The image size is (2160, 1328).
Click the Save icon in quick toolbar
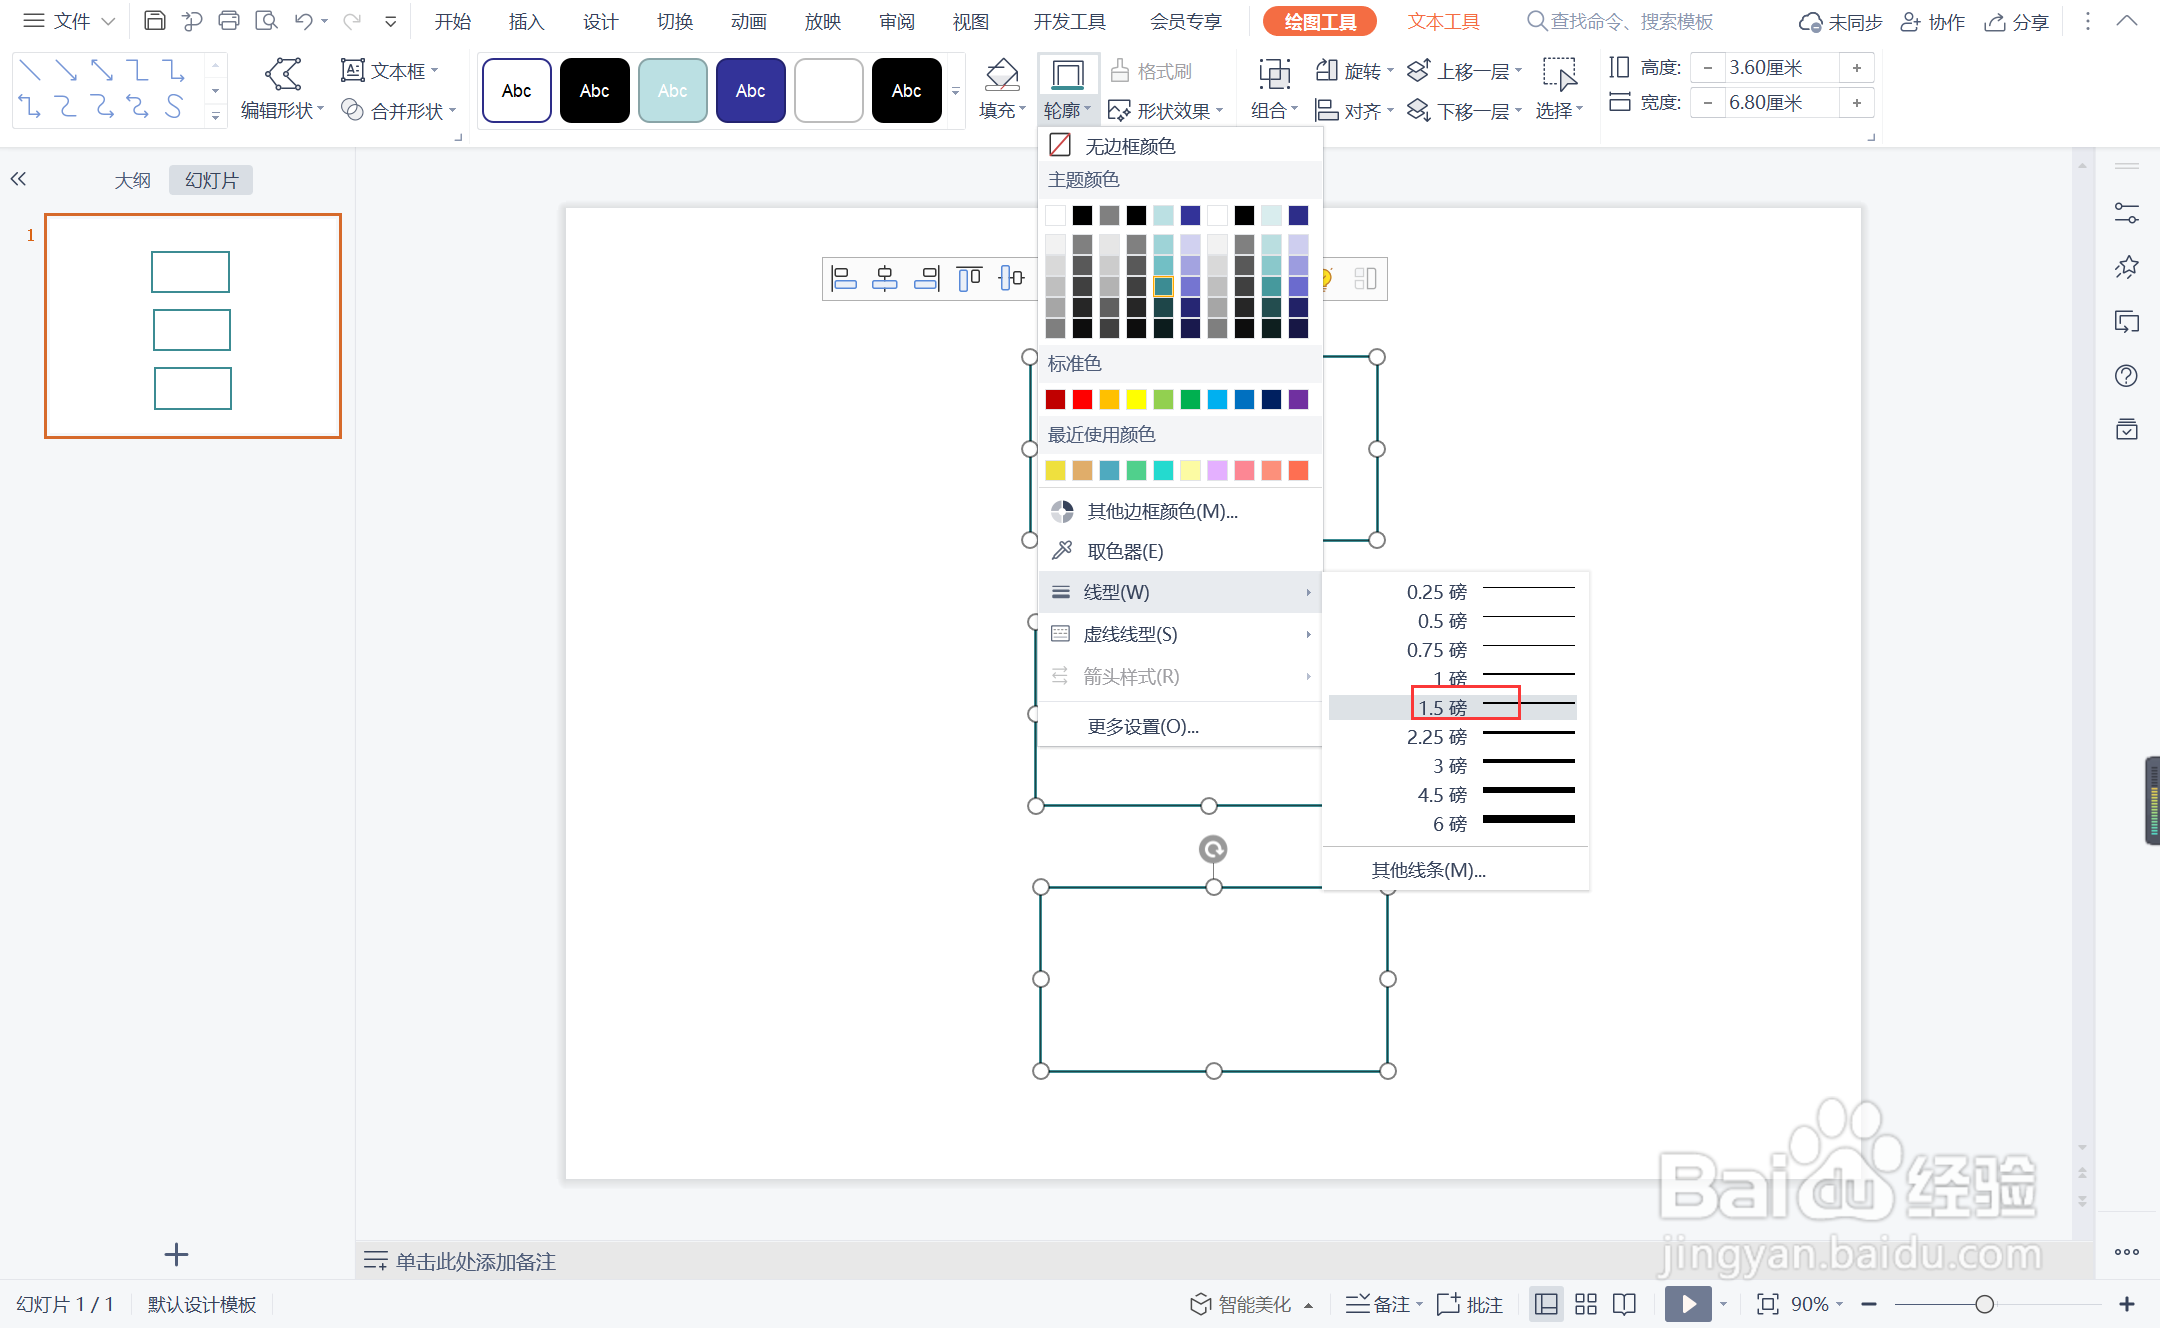(x=154, y=21)
